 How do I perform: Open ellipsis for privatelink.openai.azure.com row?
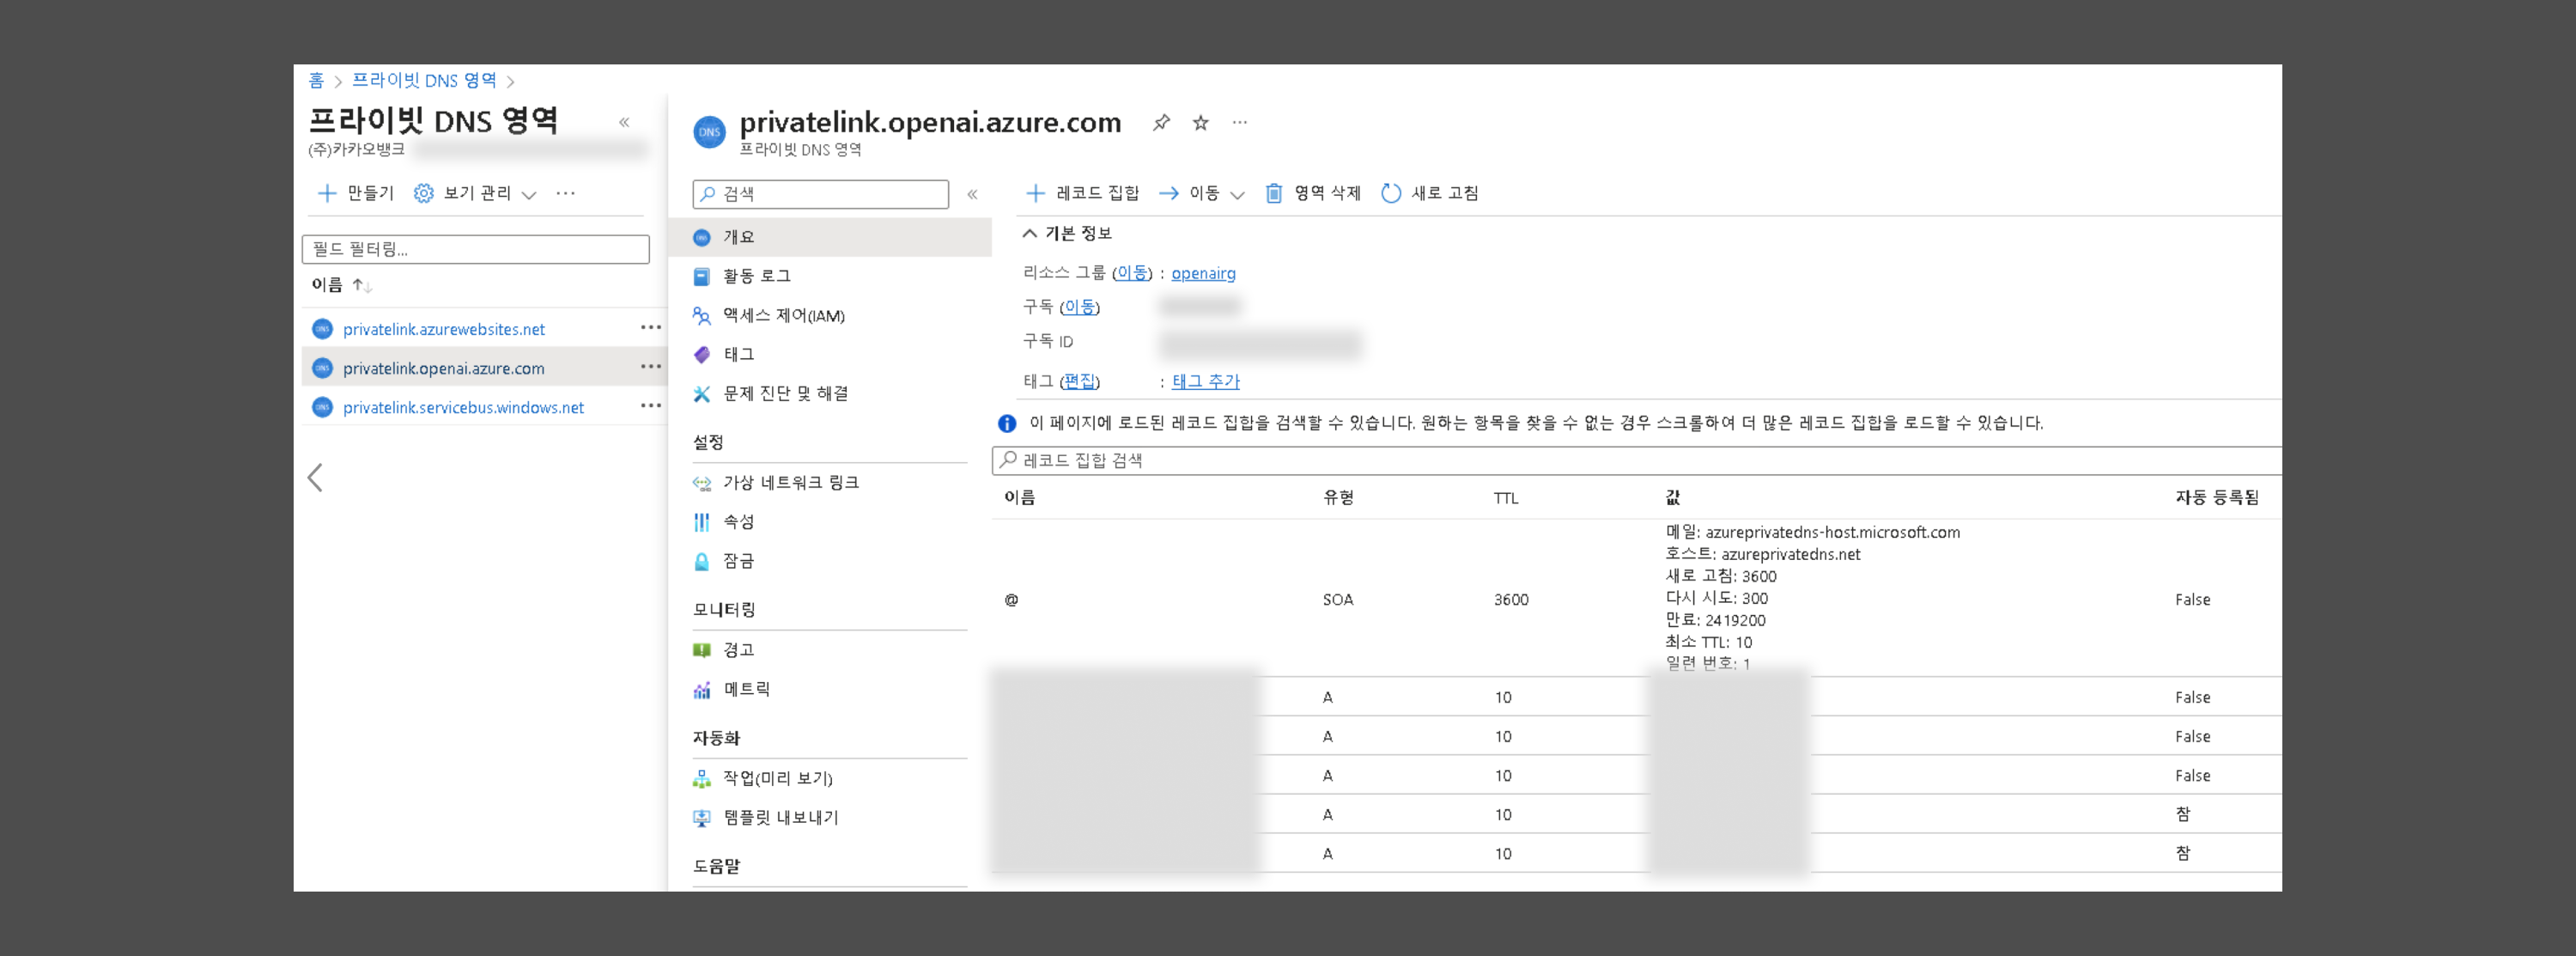point(651,367)
